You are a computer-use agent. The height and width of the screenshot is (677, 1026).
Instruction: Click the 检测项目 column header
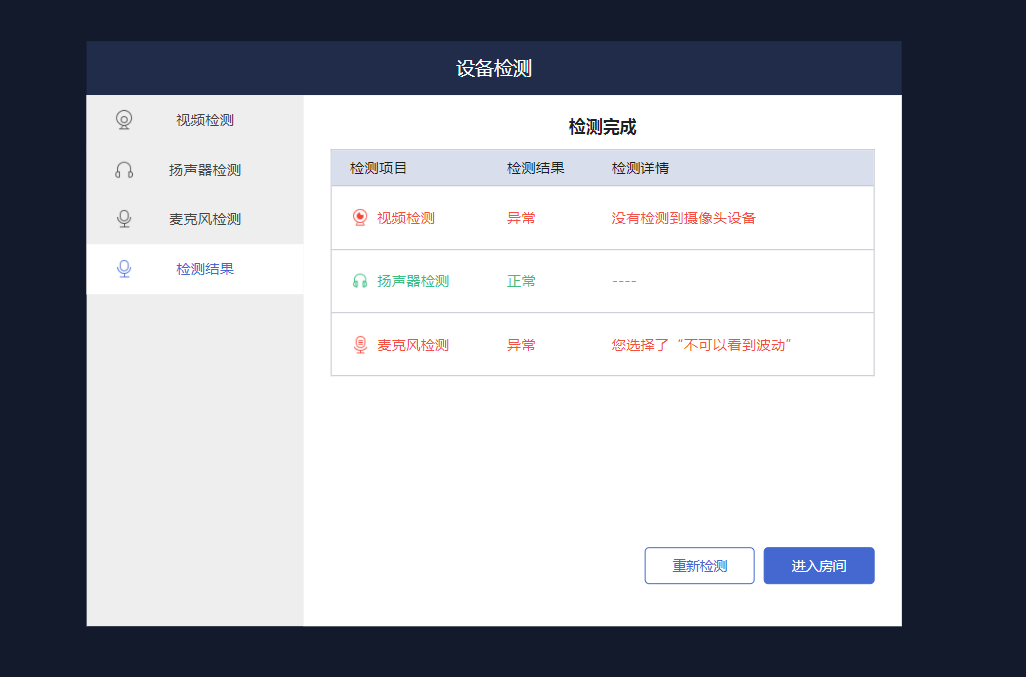tap(378, 168)
